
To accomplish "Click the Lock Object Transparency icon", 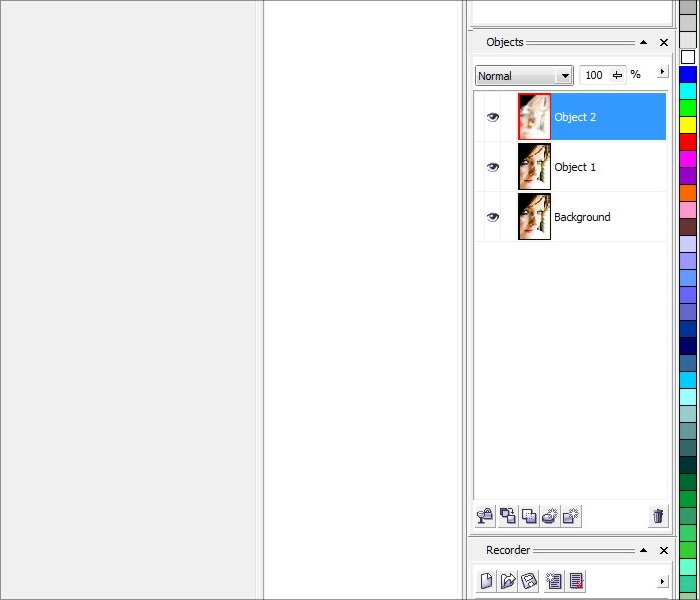I will (x=485, y=516).
